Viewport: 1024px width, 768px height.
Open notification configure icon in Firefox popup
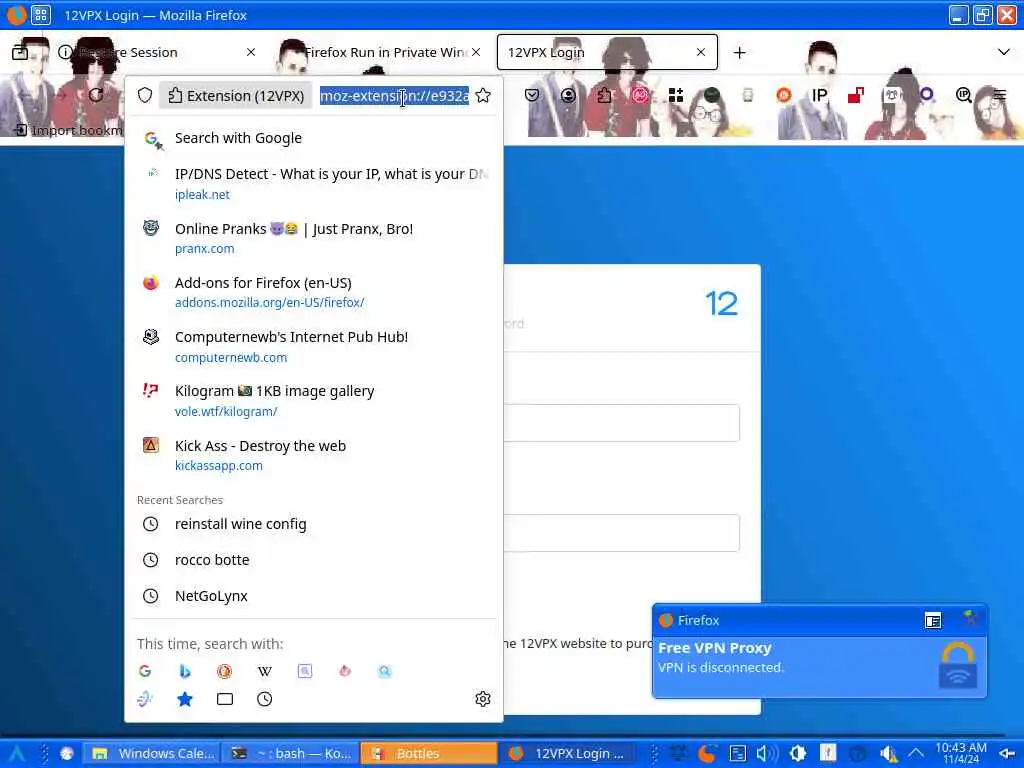(x=933, y=620)
